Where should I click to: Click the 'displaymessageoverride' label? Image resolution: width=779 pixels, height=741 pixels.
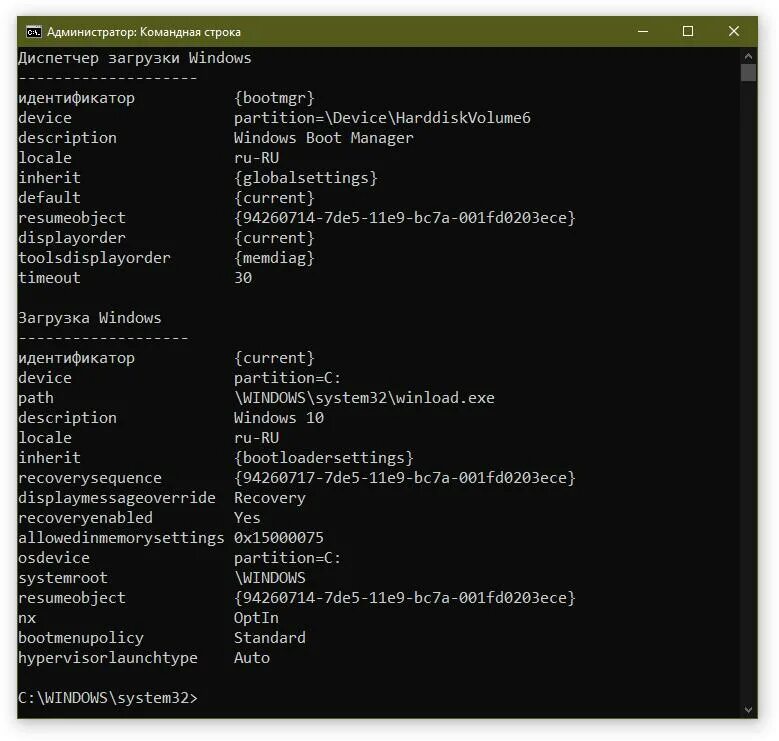click(117, 498)
